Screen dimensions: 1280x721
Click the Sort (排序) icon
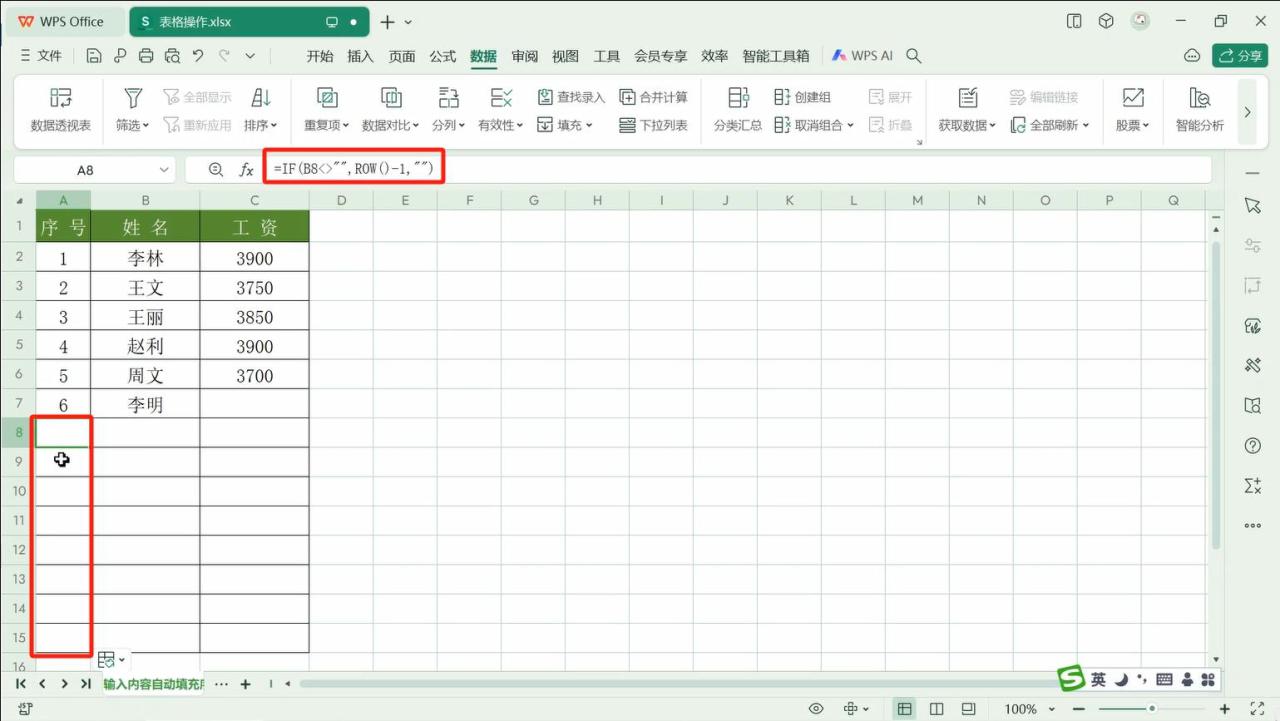[x=261, y=98]
